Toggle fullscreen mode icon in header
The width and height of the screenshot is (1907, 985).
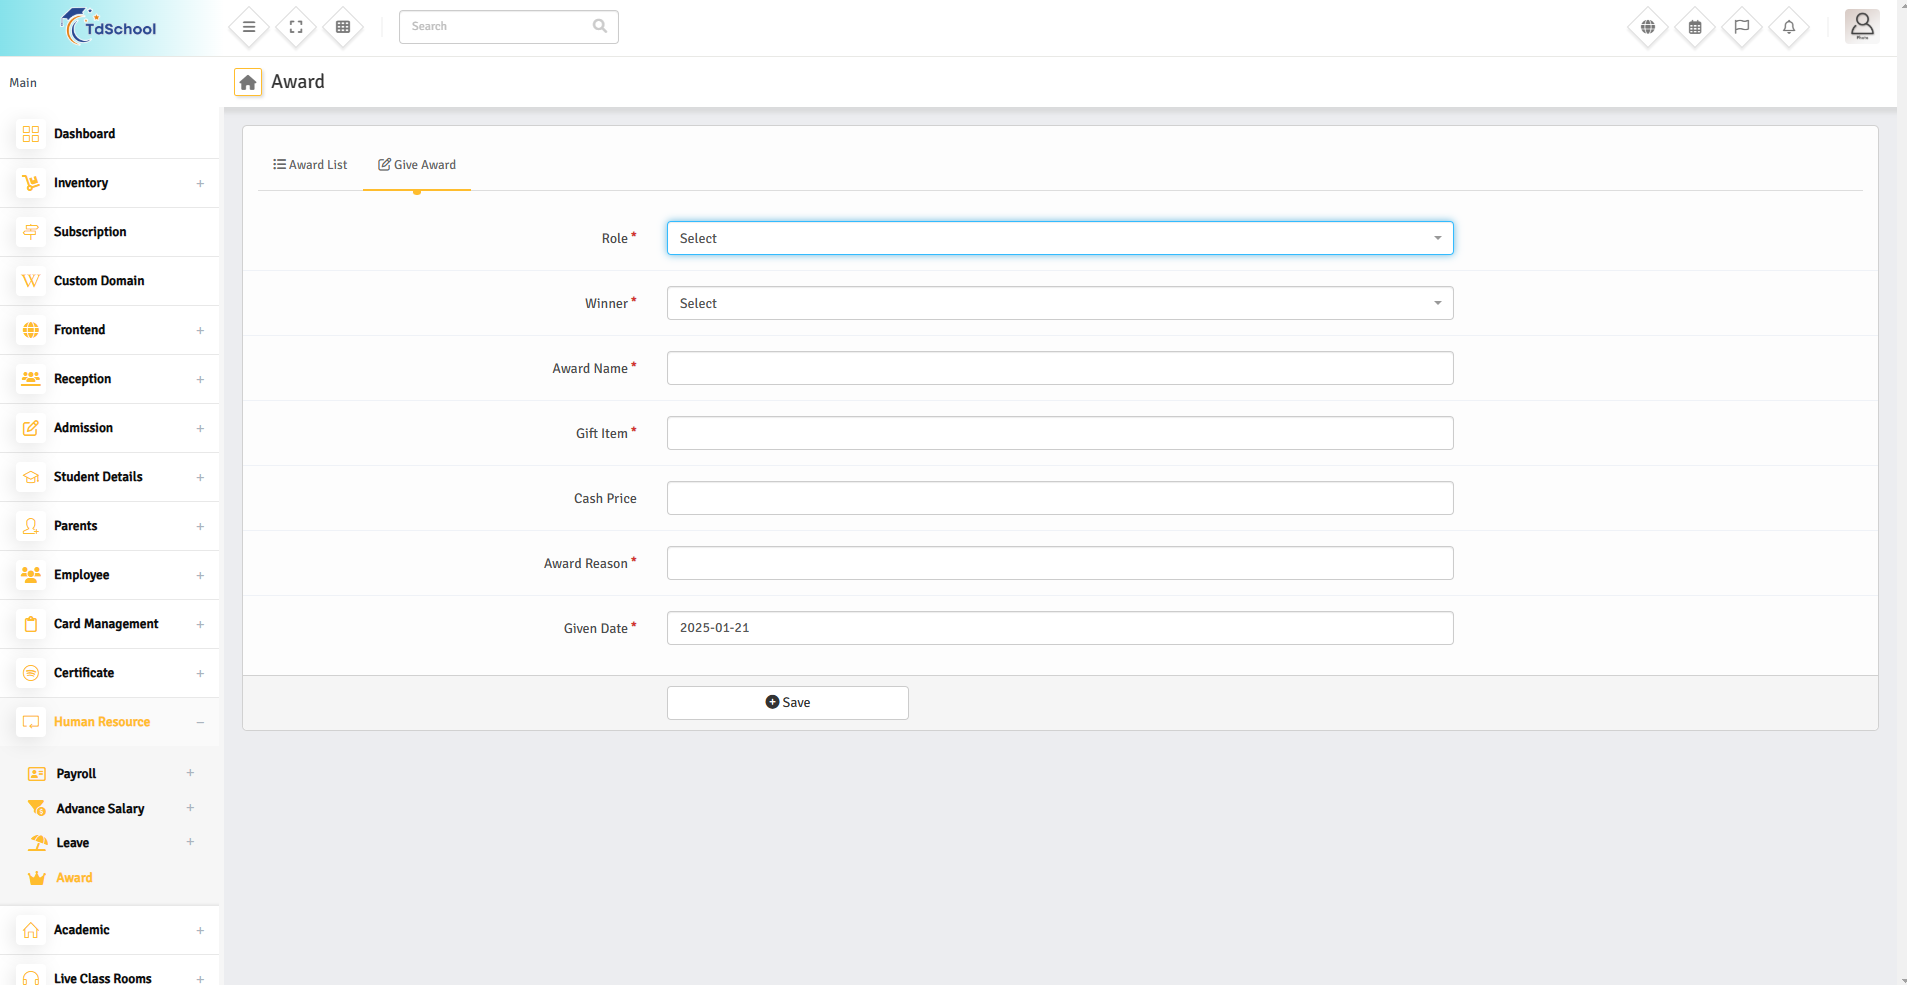click(x=296, y=27)
